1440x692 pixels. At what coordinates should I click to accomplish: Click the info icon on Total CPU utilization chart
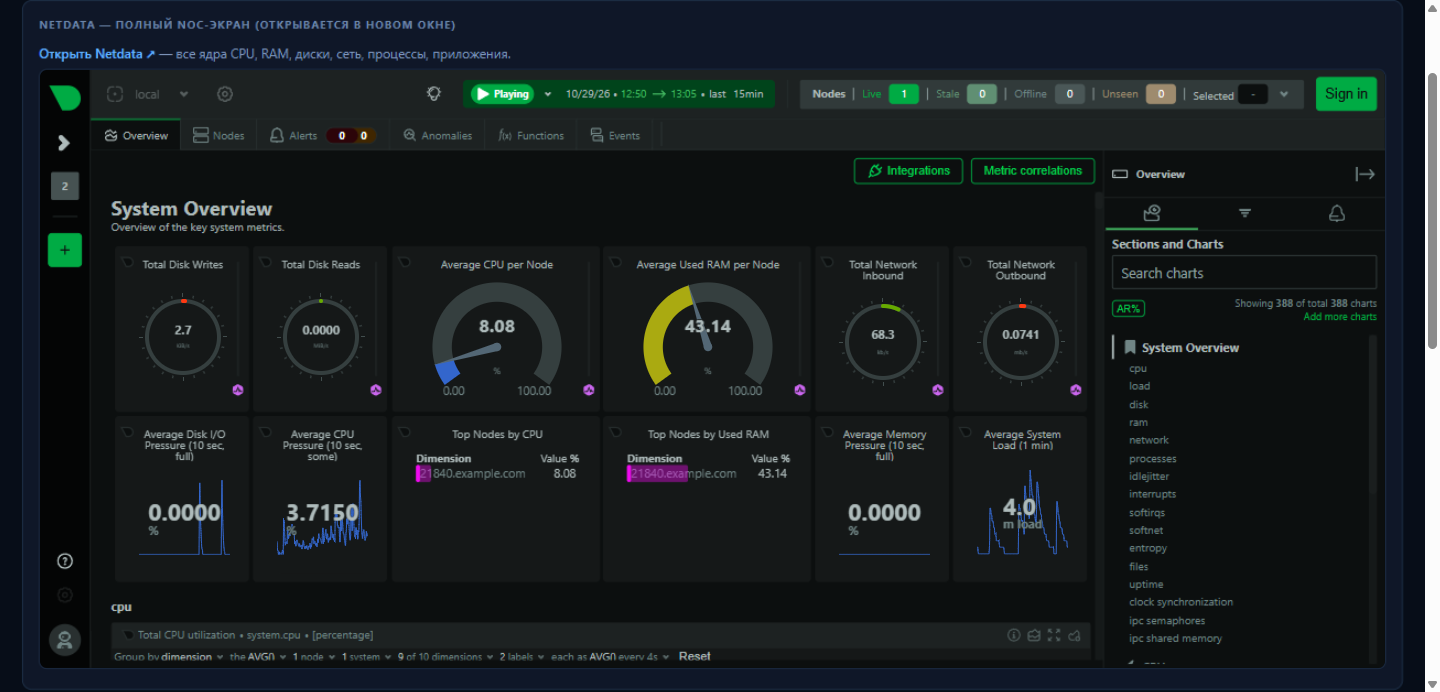pyautogui.click(x=1013, y=635)
